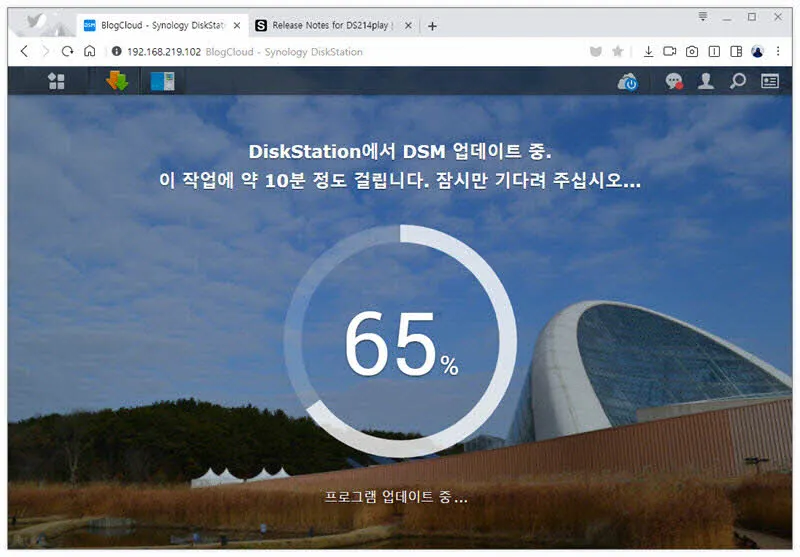800x557 pixels.
Task: Expand the tab list dropdown in title bar
Action: 703,16
